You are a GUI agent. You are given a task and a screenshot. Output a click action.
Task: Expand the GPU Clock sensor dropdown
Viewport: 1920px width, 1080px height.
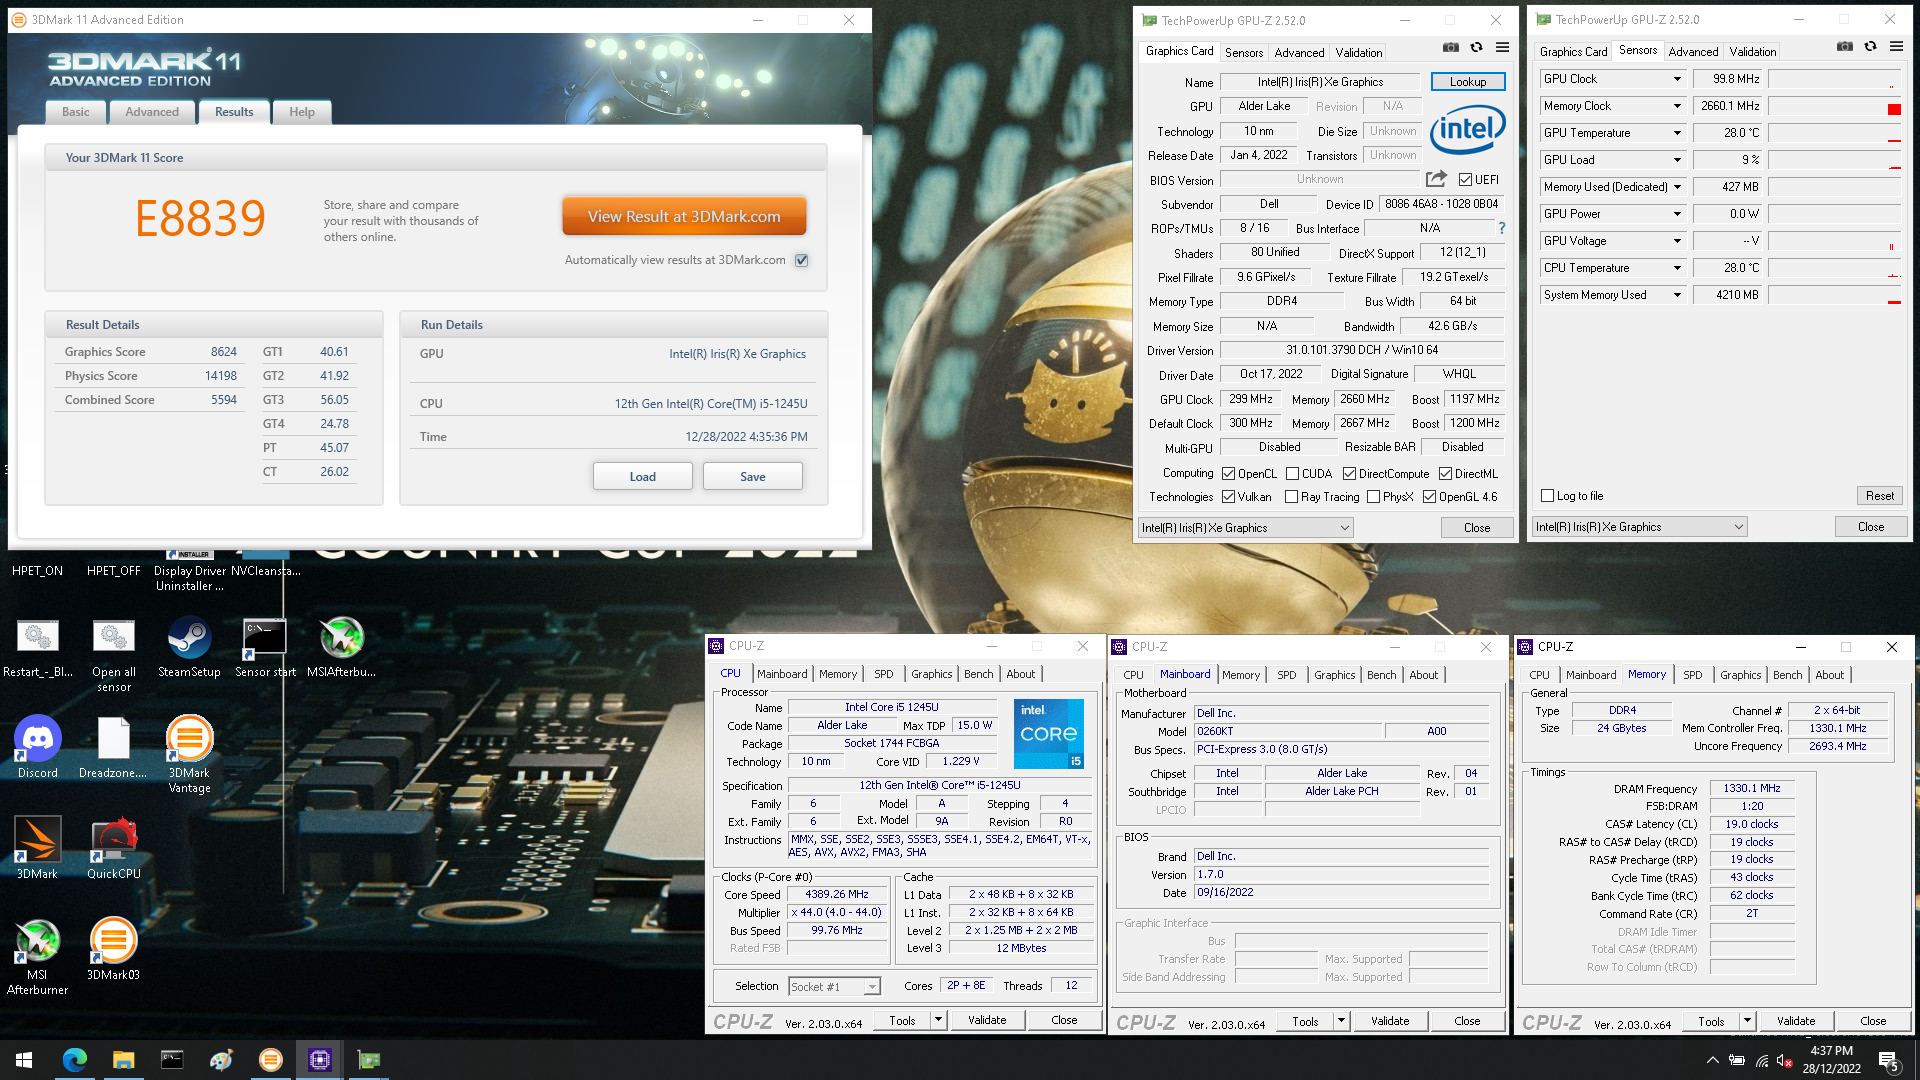(x=1677, y=79)
